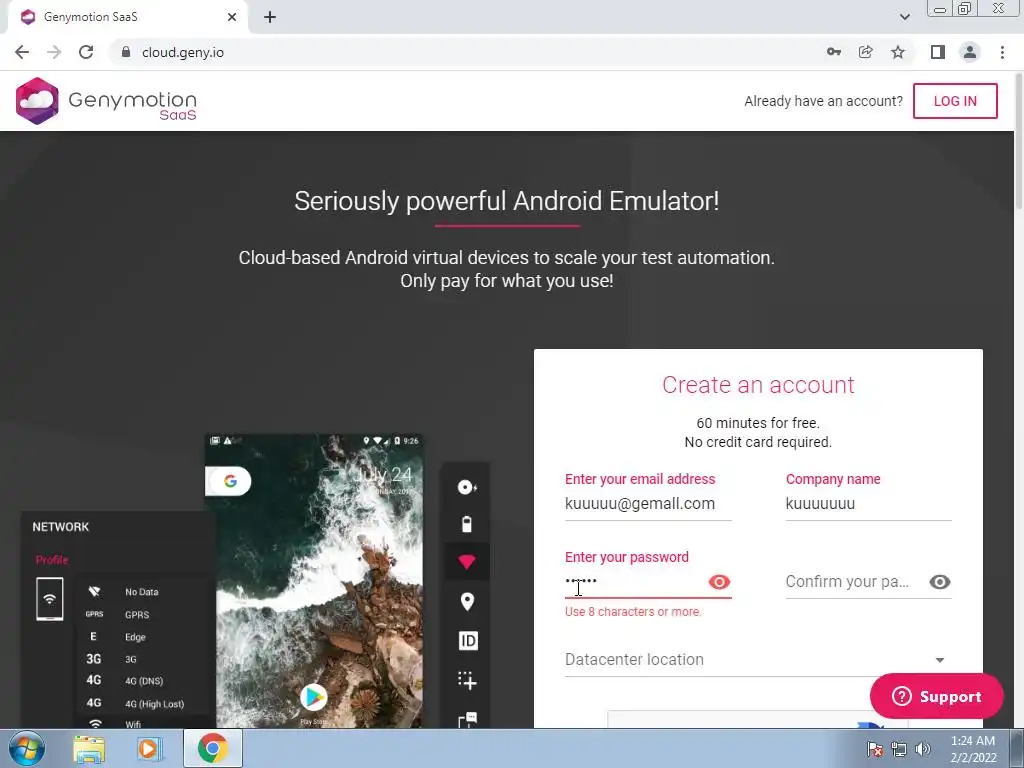The image size is (1024, 768).
Task: Click the Genymotion SaaS logo
Action: (x=106, y=101)
